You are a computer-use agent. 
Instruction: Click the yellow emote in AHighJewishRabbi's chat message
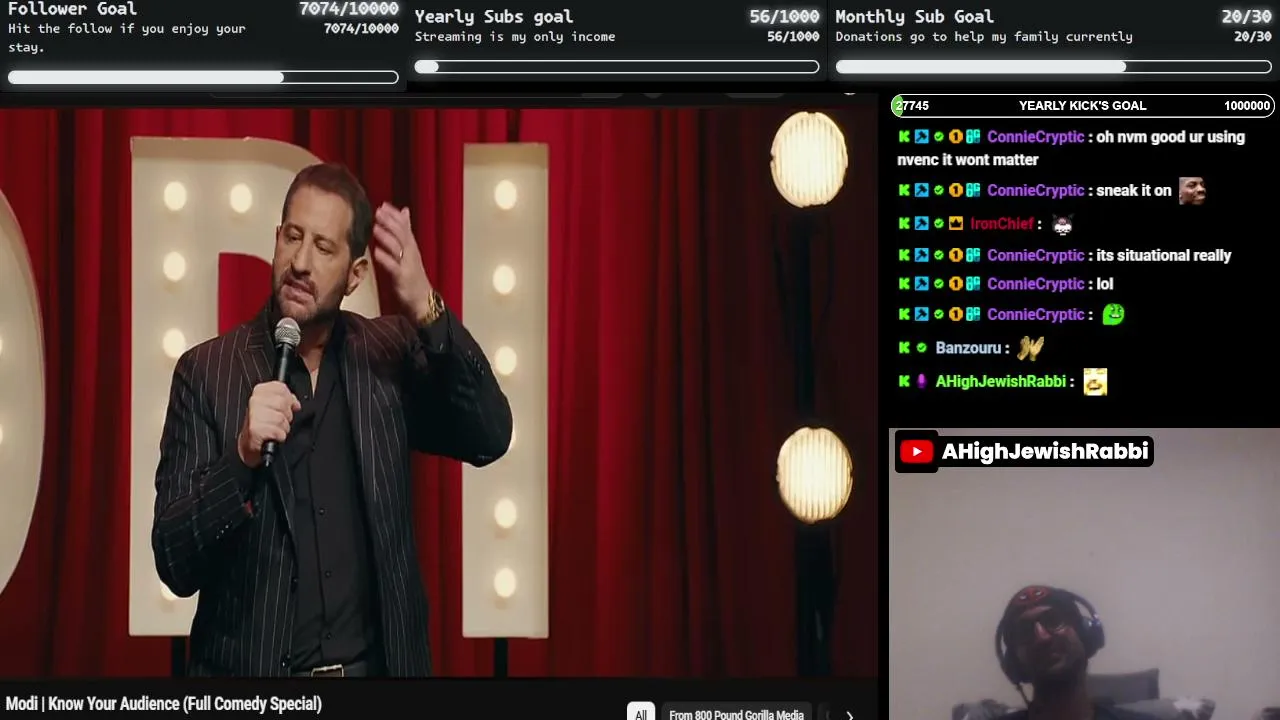point(1095,382)
